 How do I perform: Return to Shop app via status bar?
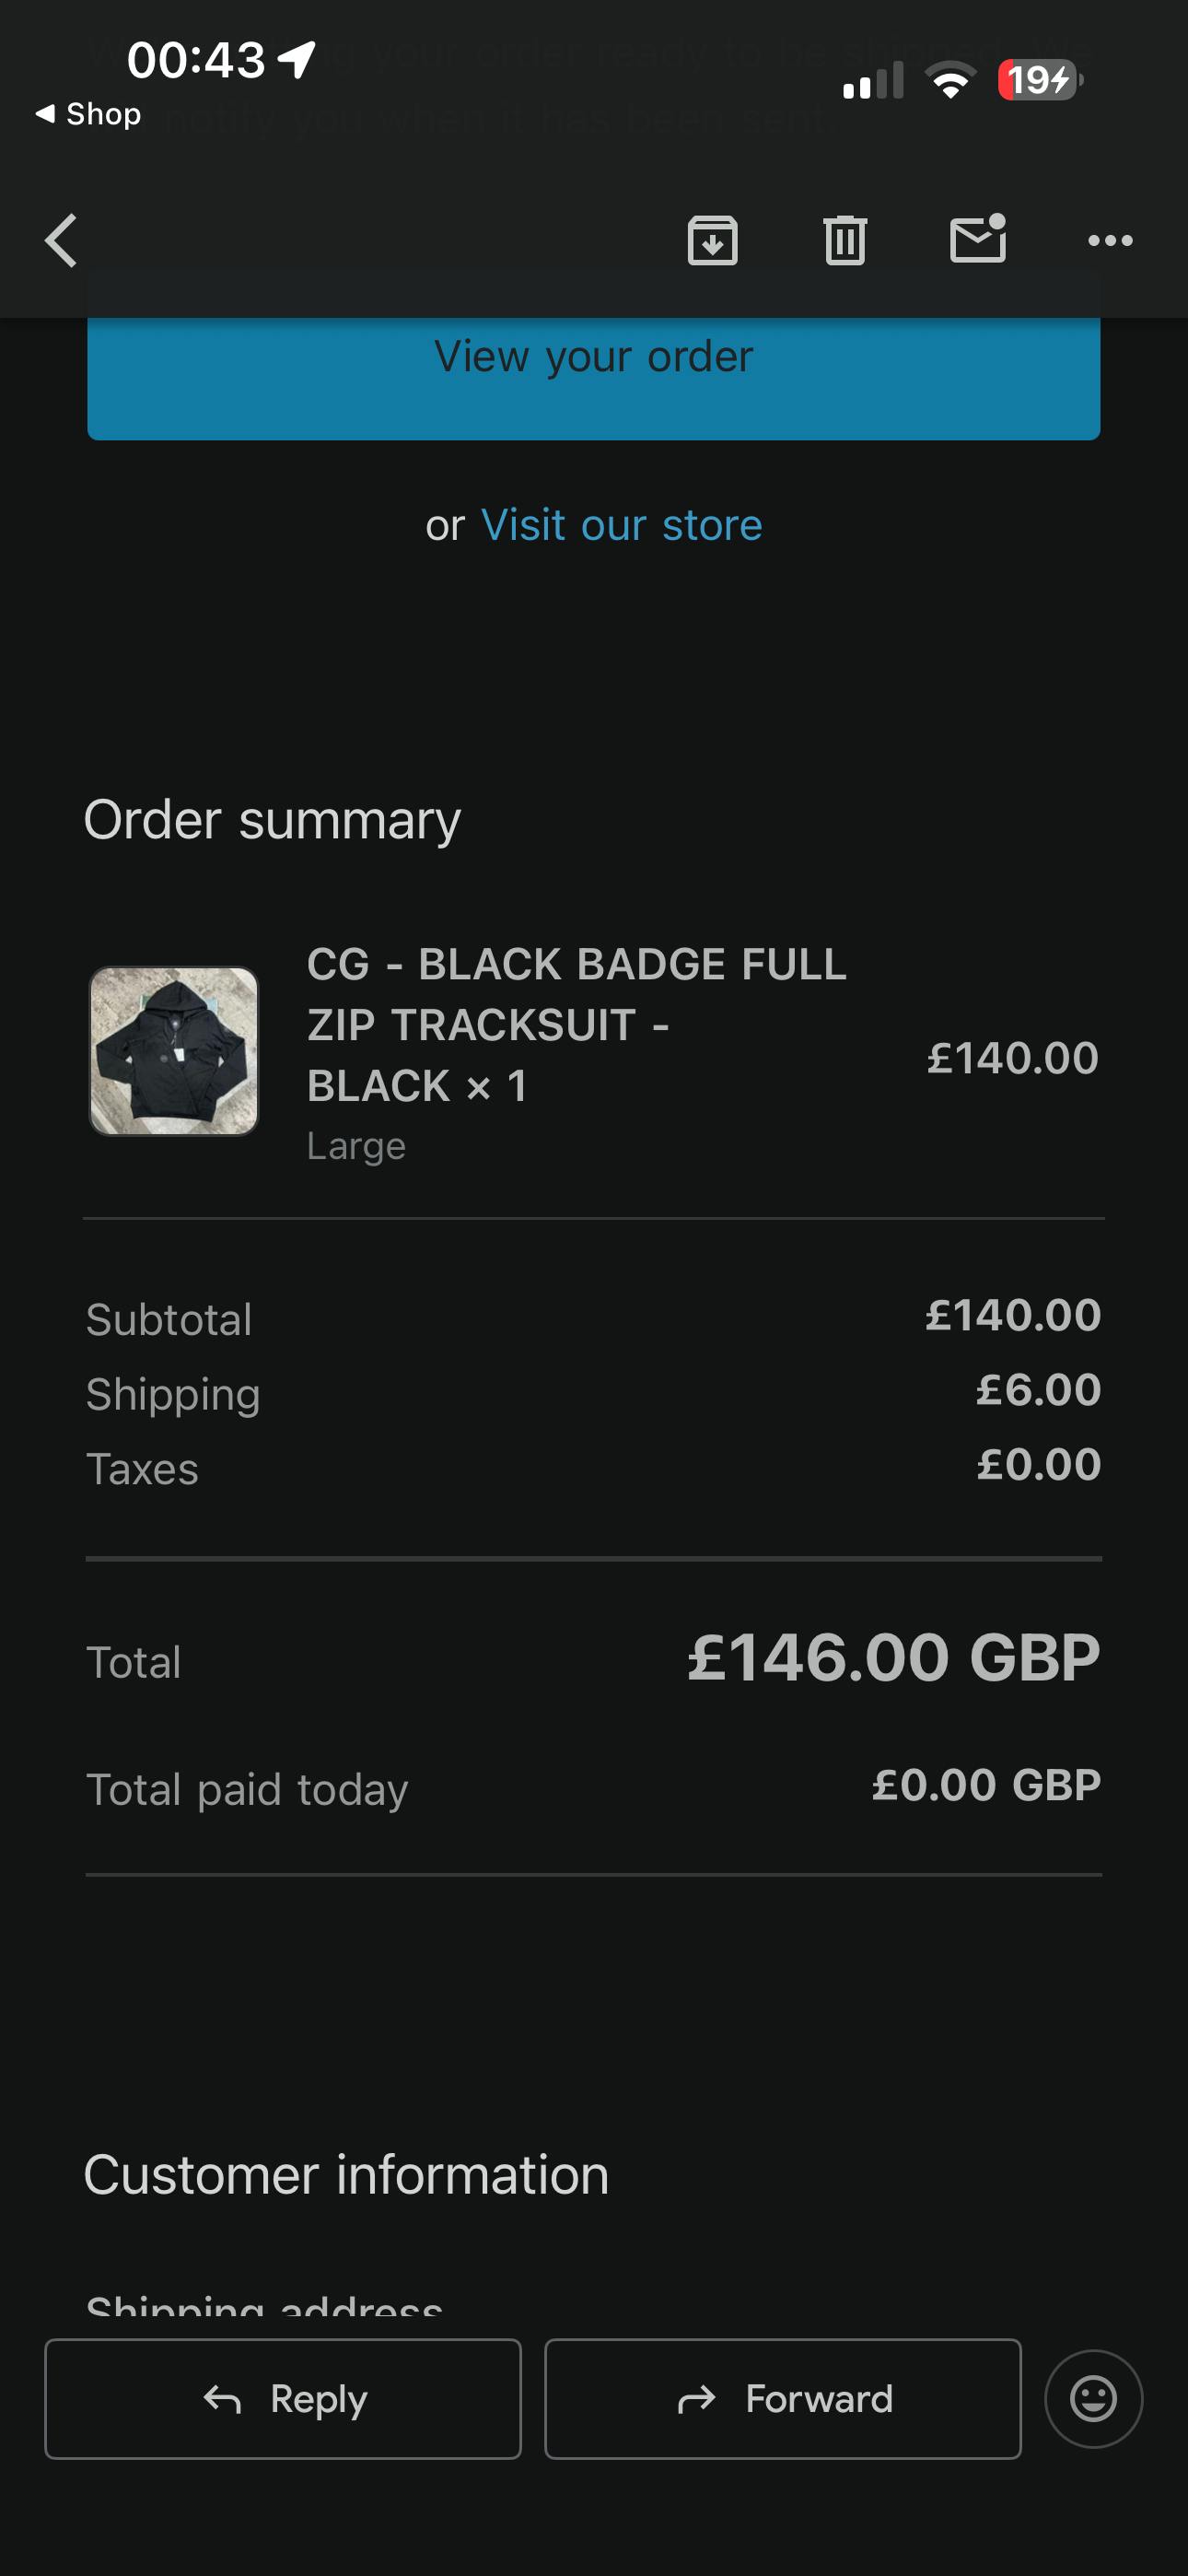point(88,114)
